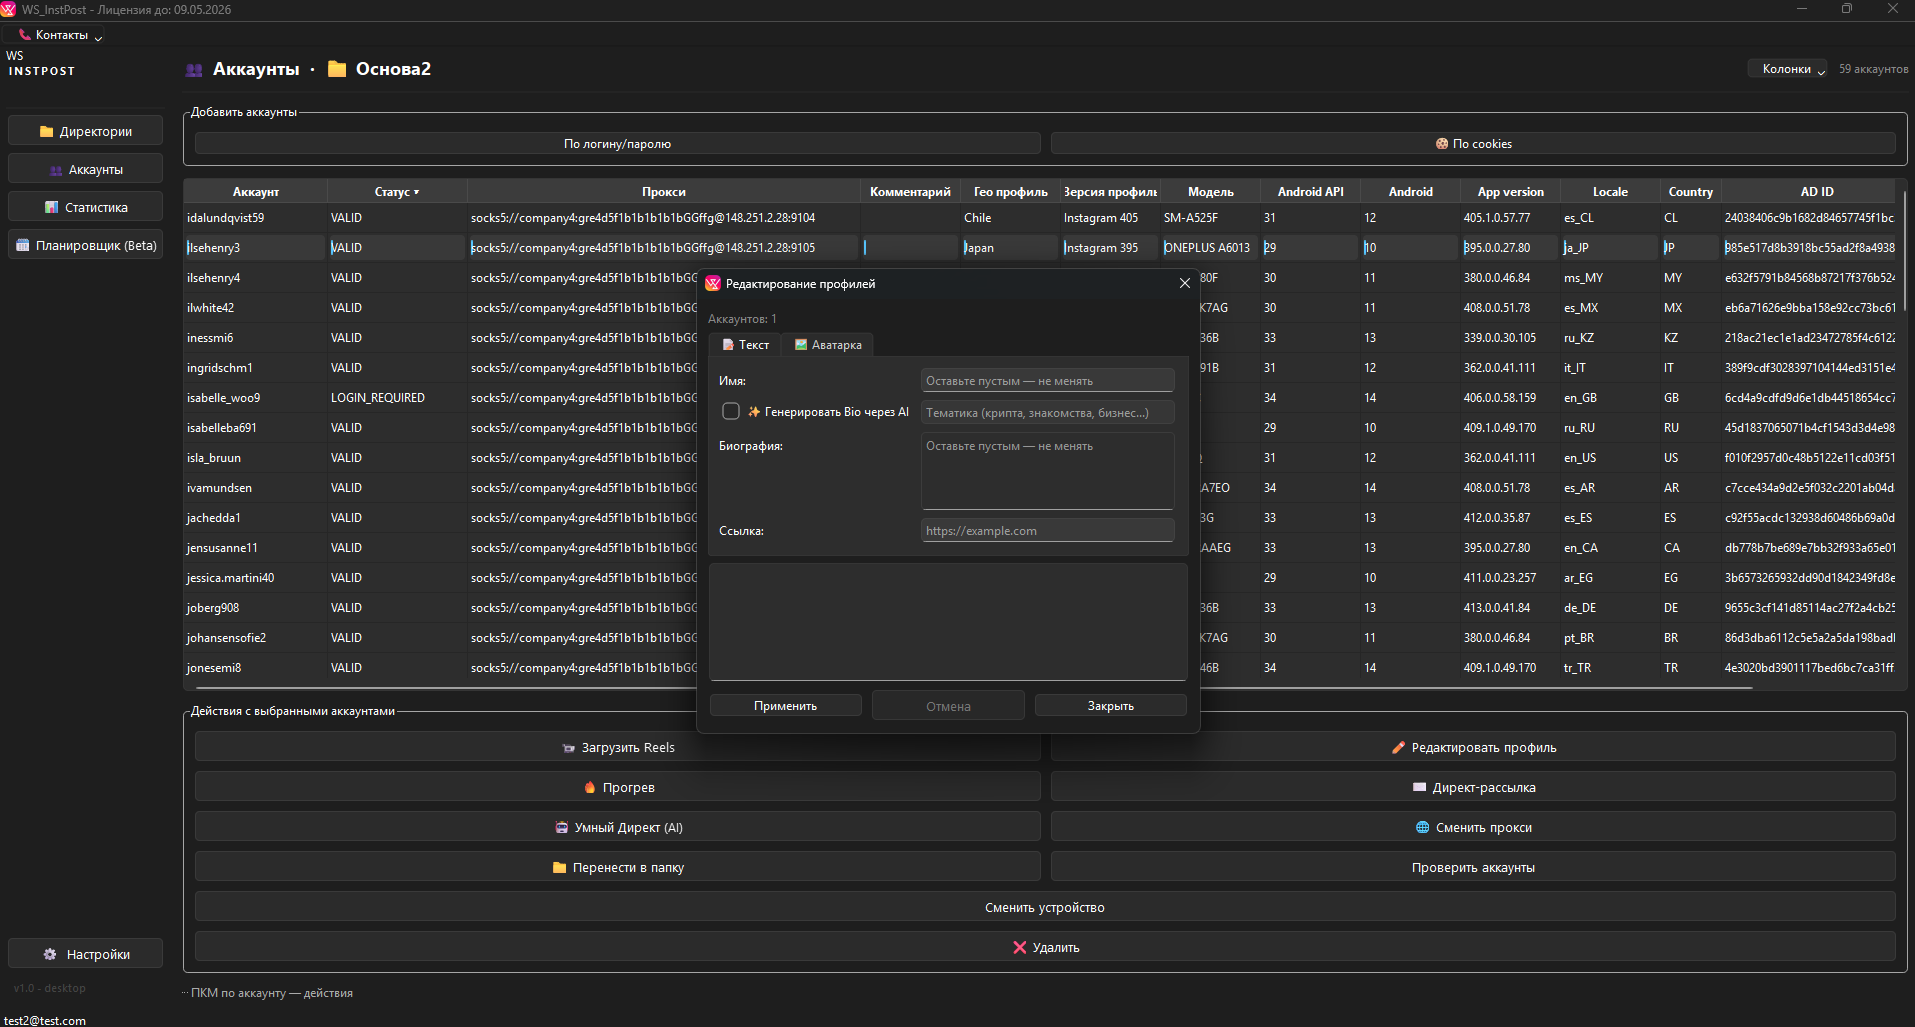Viewport: 1915px width, 1027px height.
Task: Click the cookie icon on По cookies
Action: (1441, 144)
